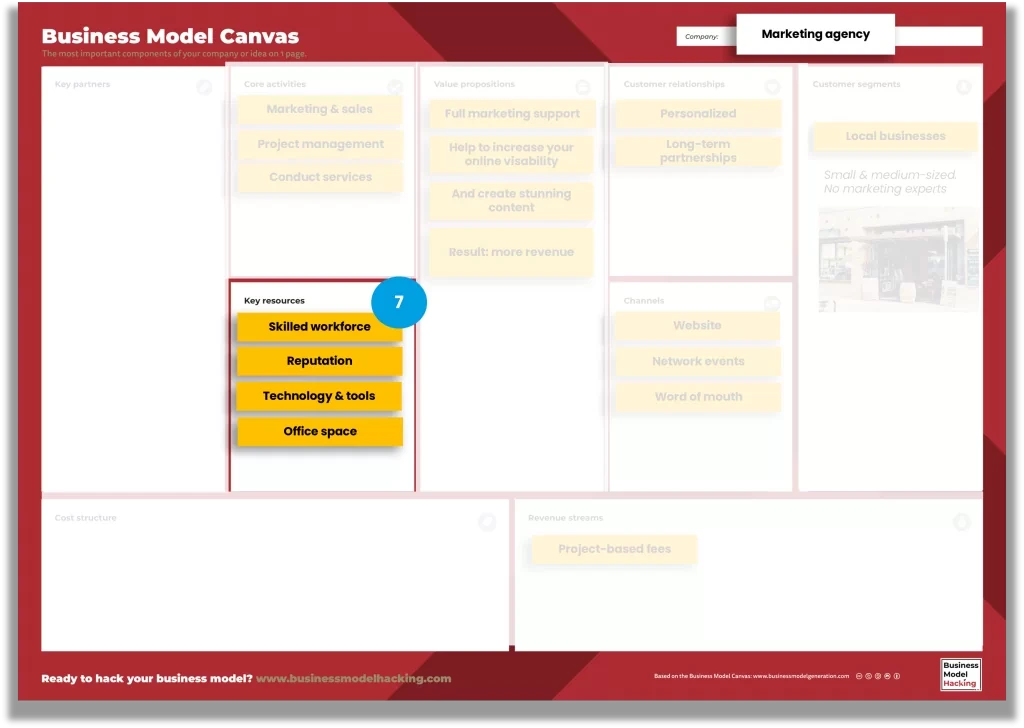Click the Creative Commons license icons in footer
This screenshot has height=728, width=1024.
pyautogui.click(x=878, y=676)
